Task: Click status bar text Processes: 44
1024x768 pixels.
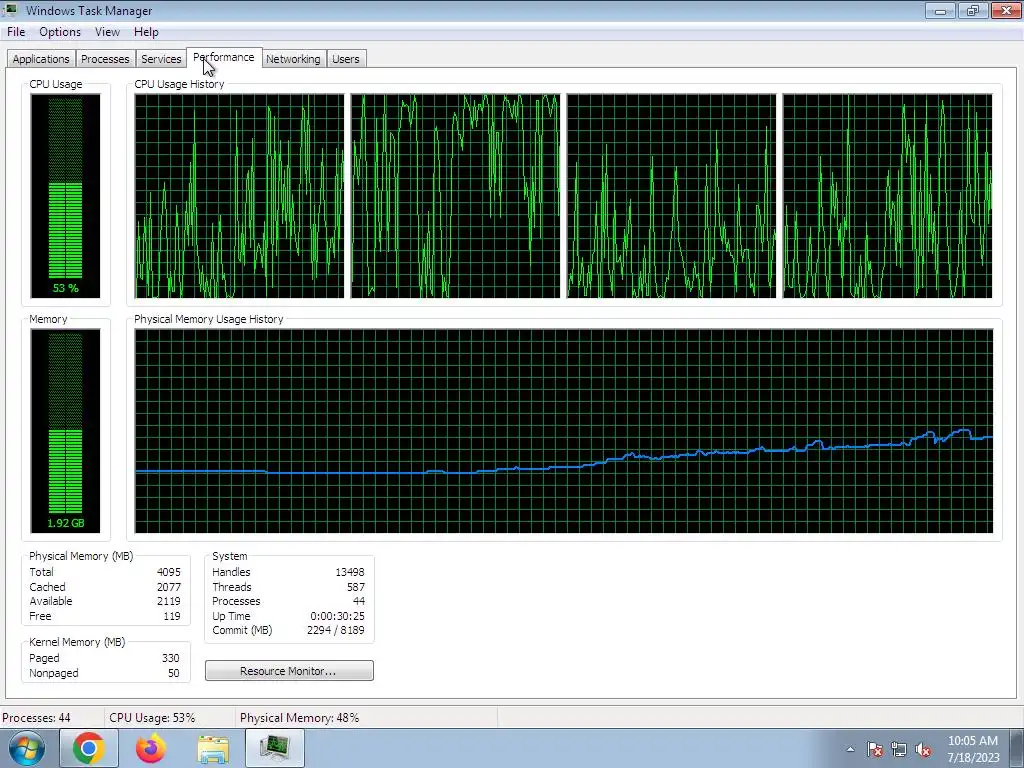Action: [x=37, y=718]
